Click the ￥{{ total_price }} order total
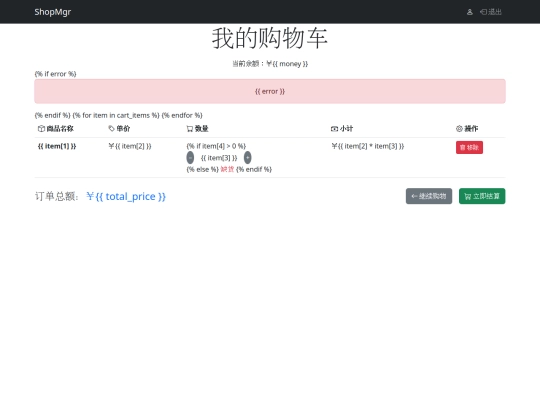540x405 pixels. [x=126, y=196]
